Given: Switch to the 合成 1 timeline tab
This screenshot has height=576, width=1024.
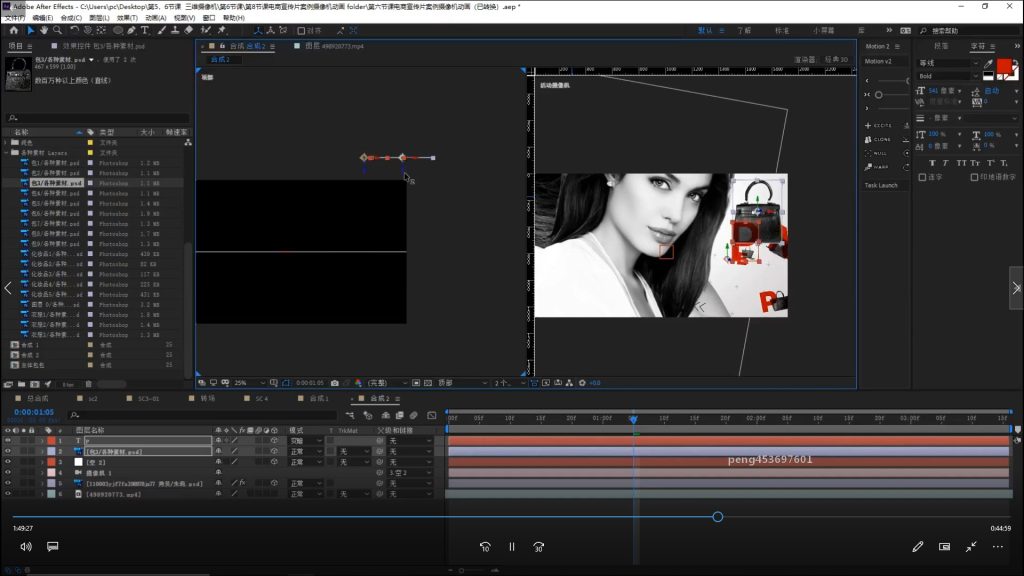Looking at the screenshot, I should pyautogui.click(x=317, y=398).
